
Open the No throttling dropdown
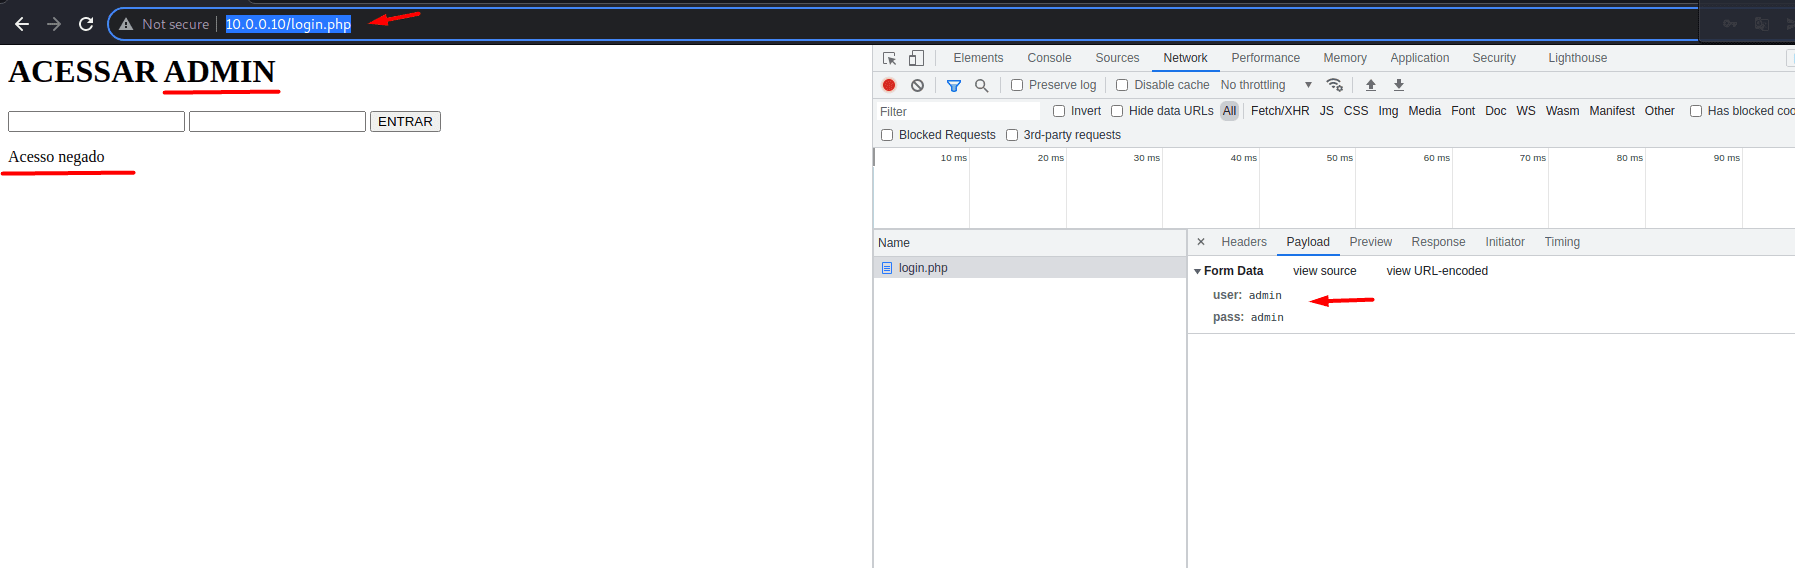[x=1266, y=85]
